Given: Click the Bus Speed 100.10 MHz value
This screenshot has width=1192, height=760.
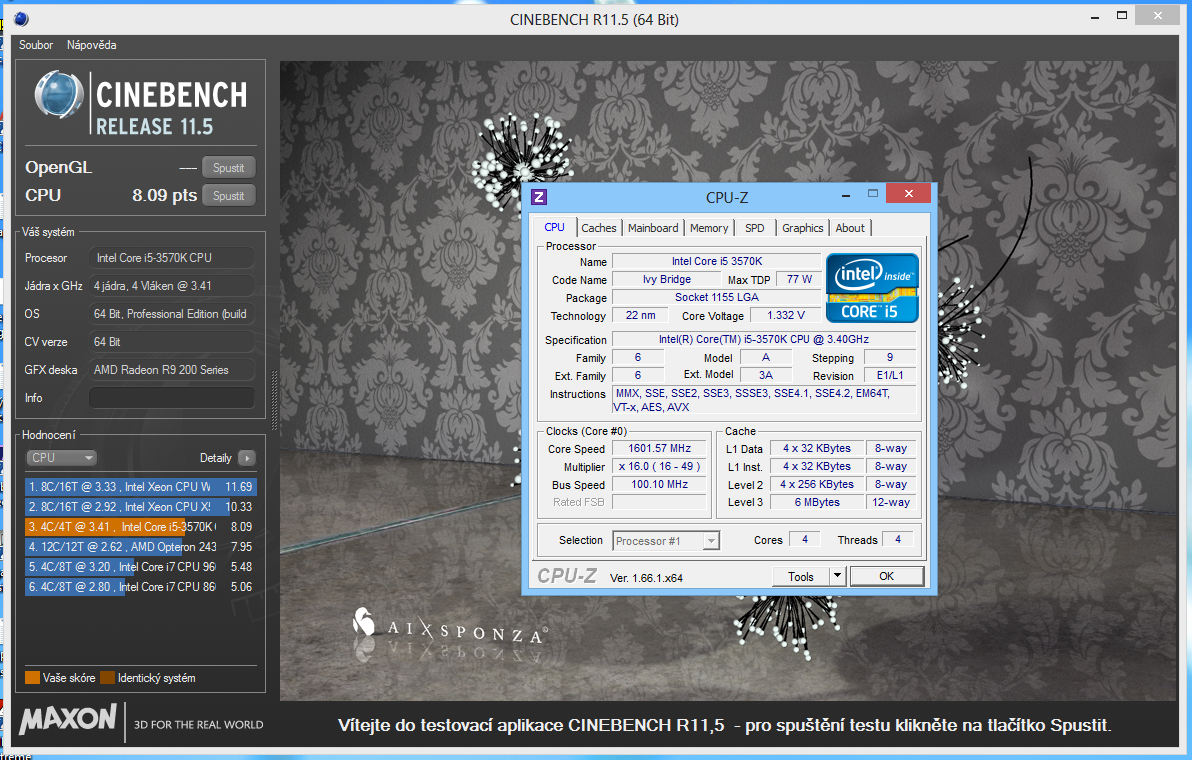Looking at the screenshot, I should point(659,484).
